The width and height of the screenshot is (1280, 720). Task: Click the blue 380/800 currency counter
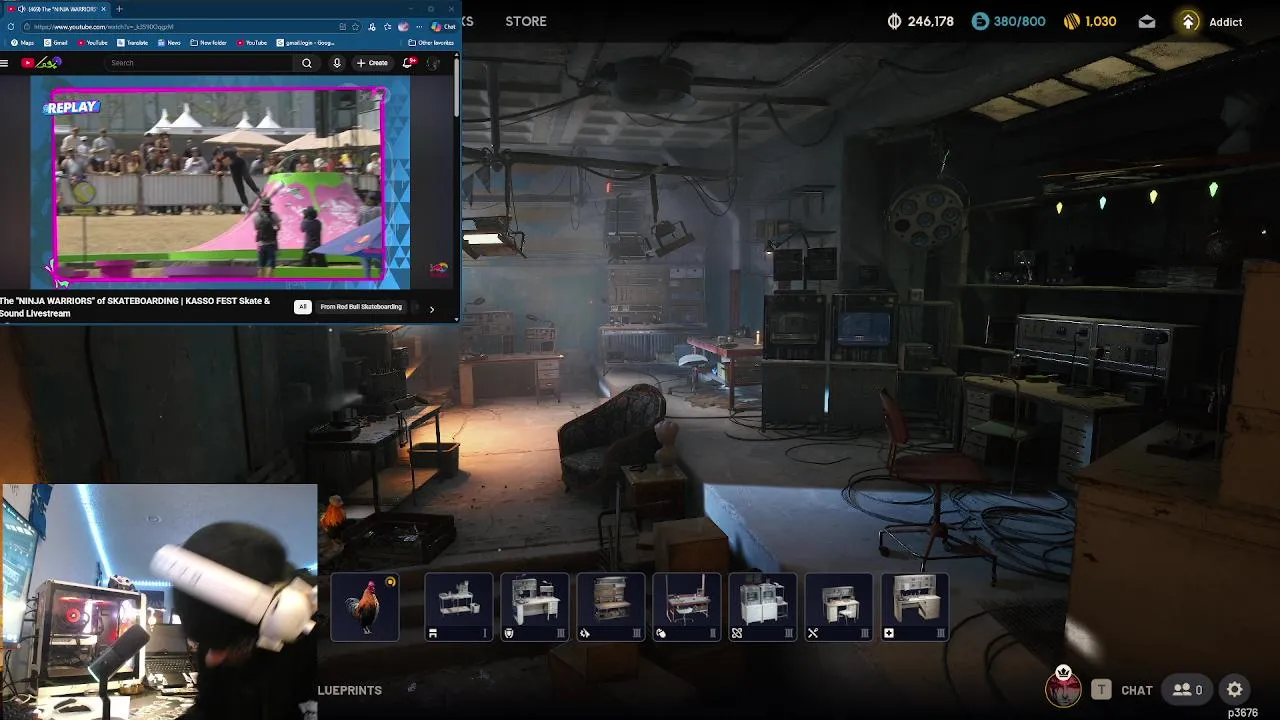click(1008, 21)
